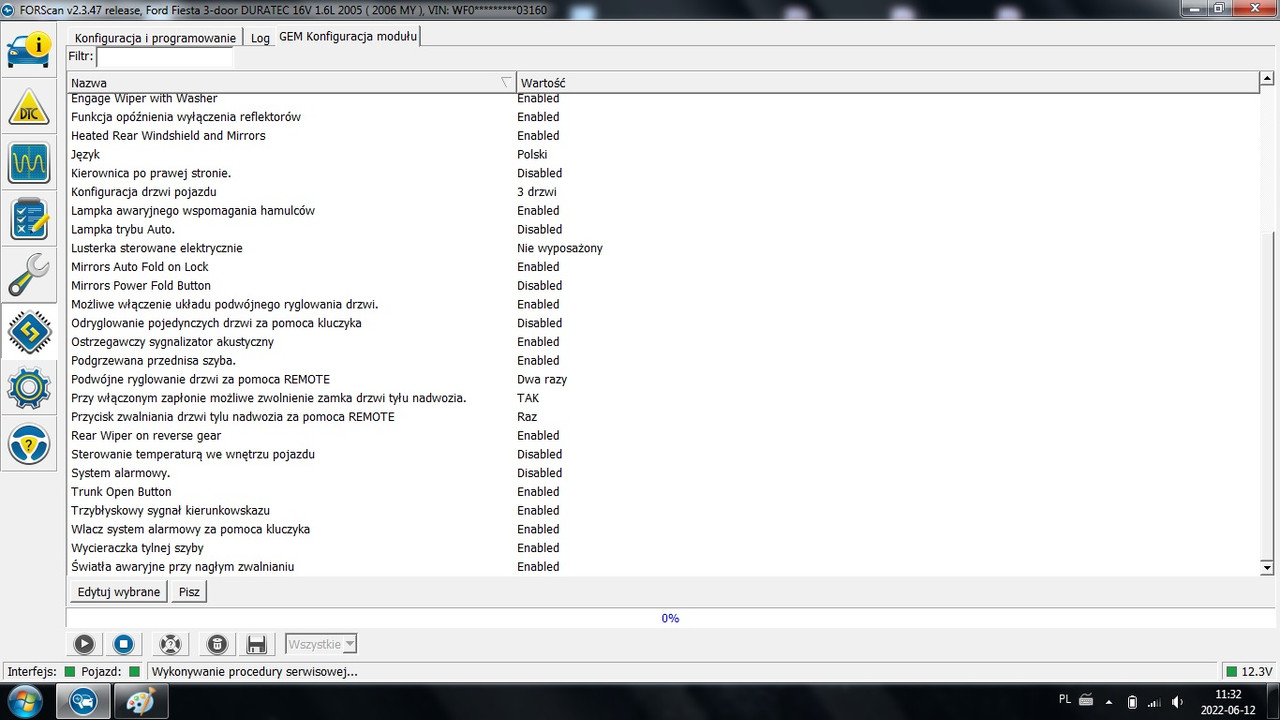Click the scrollbar up arrow
The image size is (1280, 720).
1267,80
